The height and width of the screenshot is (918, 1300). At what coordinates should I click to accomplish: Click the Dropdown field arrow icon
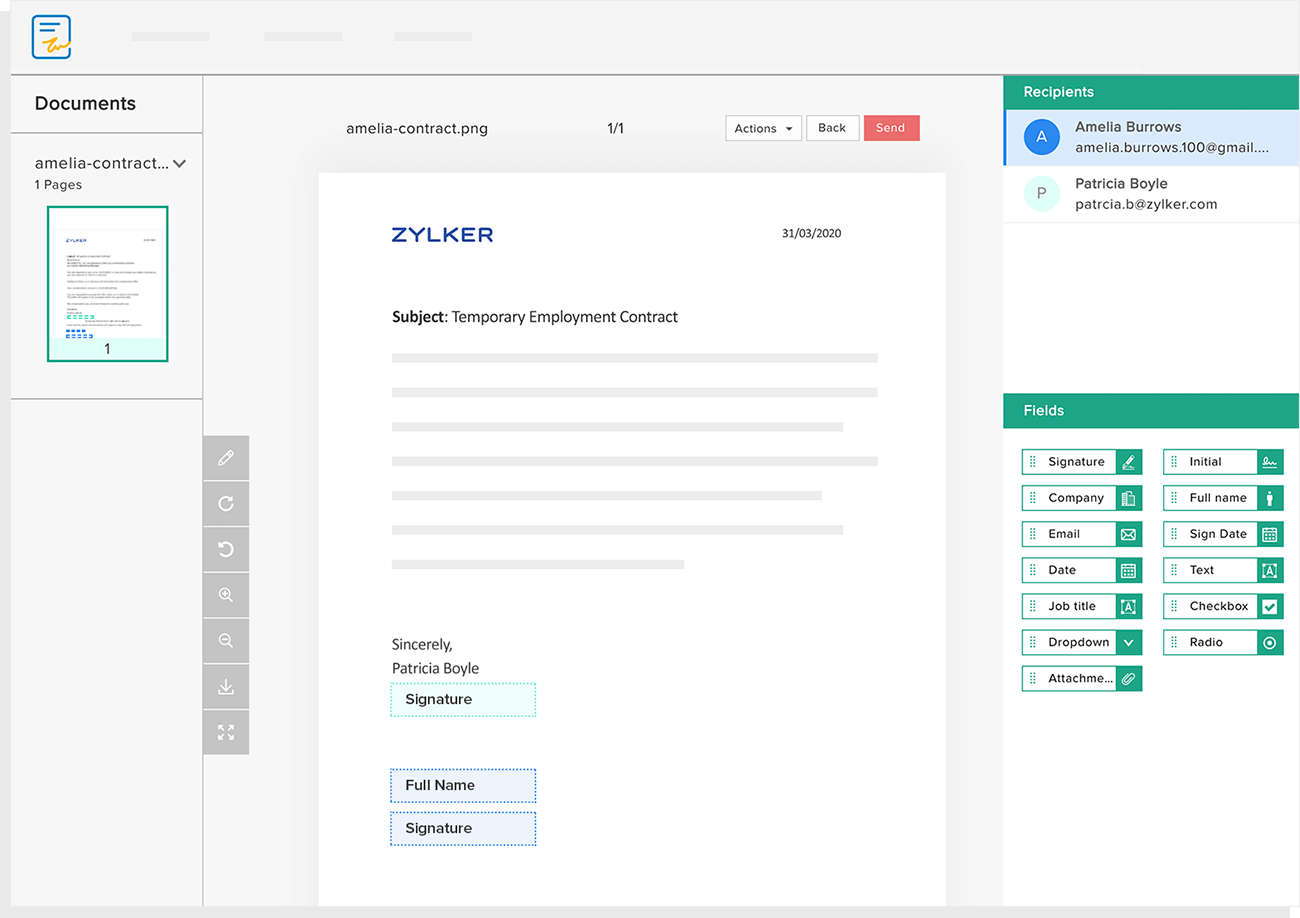pos(1129,642)
